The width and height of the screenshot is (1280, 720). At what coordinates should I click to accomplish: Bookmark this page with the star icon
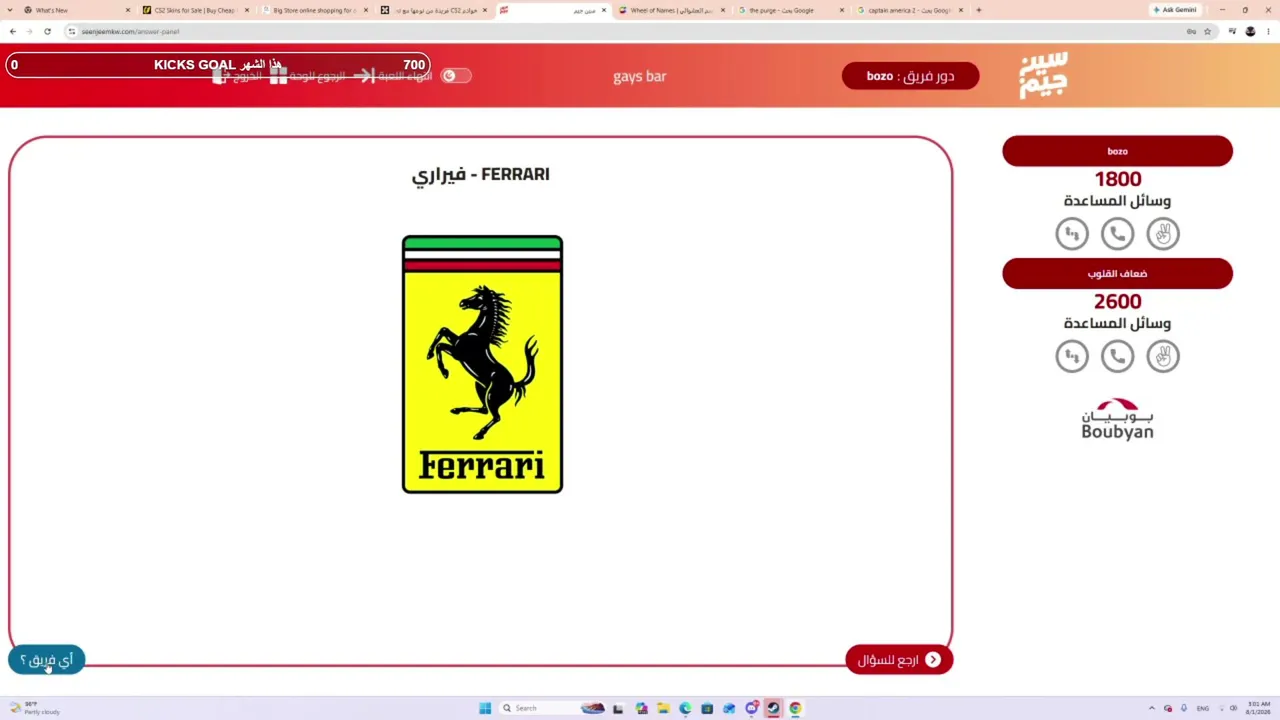click(x=1207, y=31)
